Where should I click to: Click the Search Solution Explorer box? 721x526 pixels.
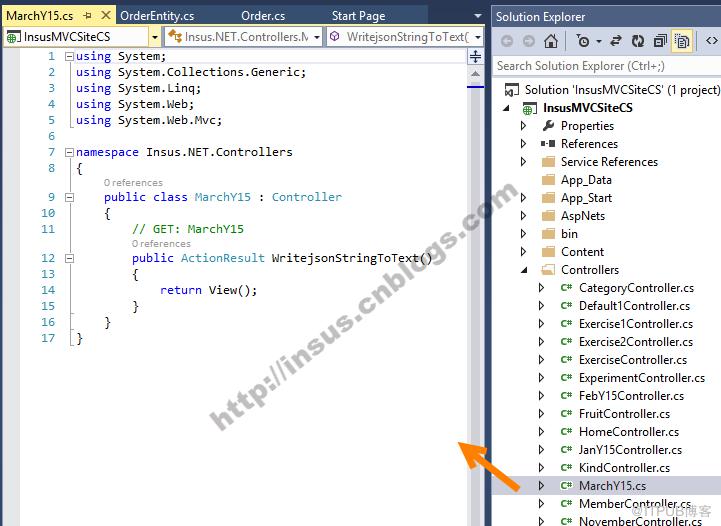[607, 66]
